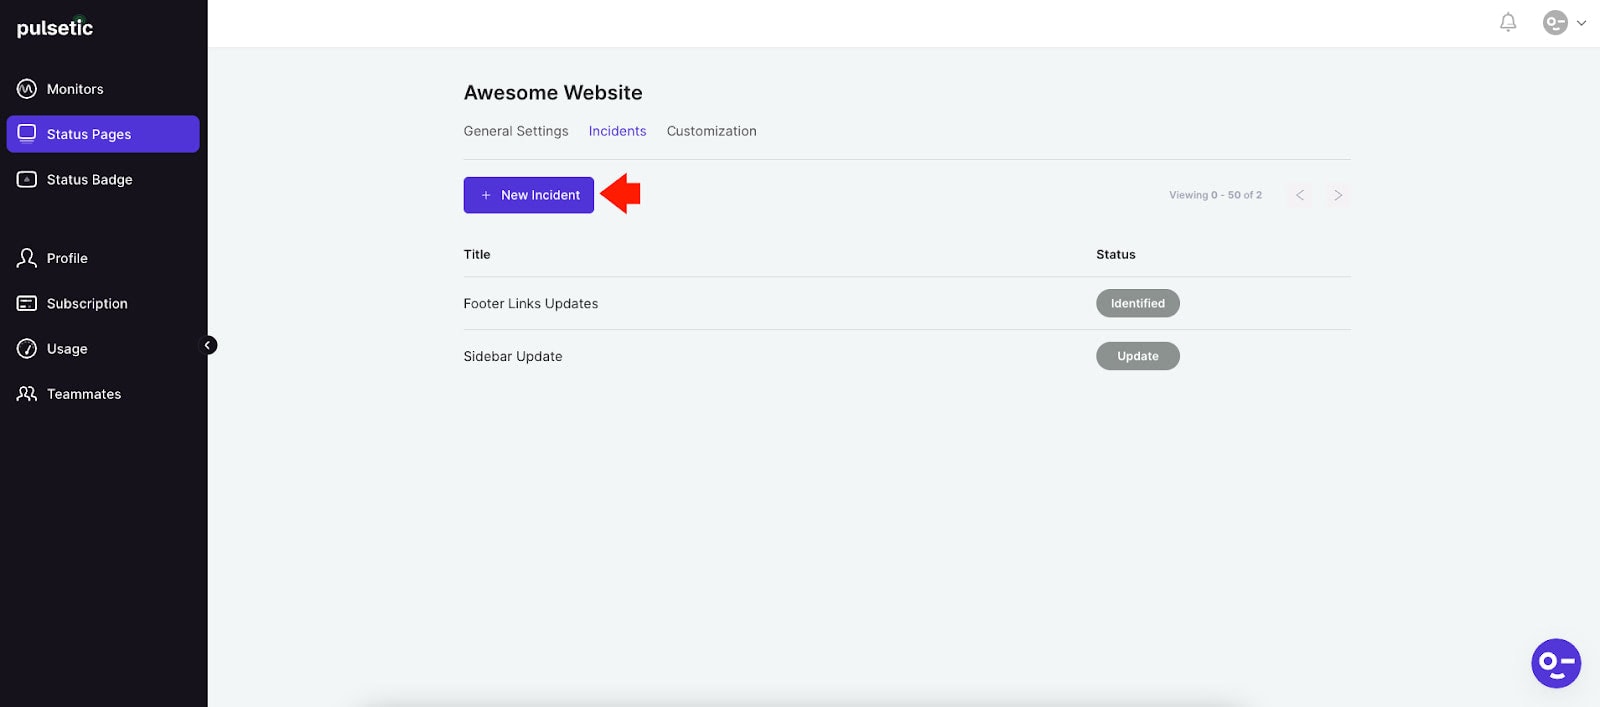This screenshot has width=1600, height=707.
Task: Create a New Incident
Action: tap(529, 195)
